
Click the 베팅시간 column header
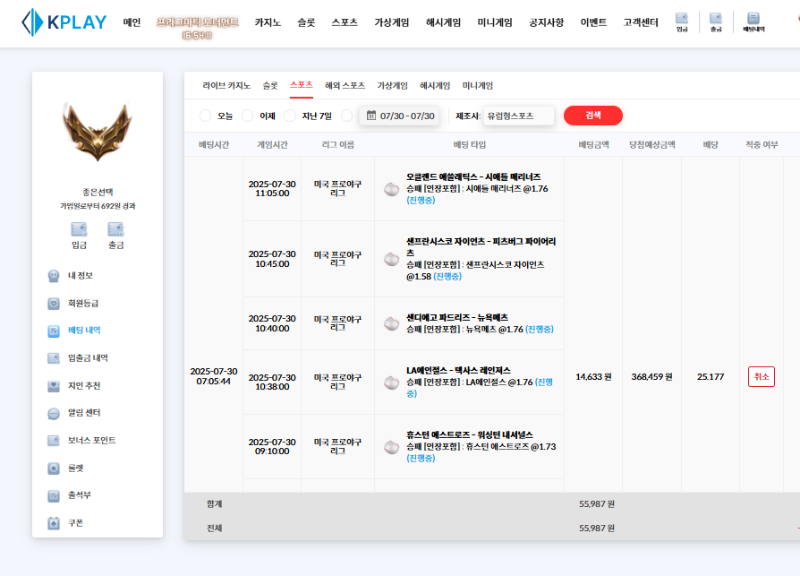214,145
